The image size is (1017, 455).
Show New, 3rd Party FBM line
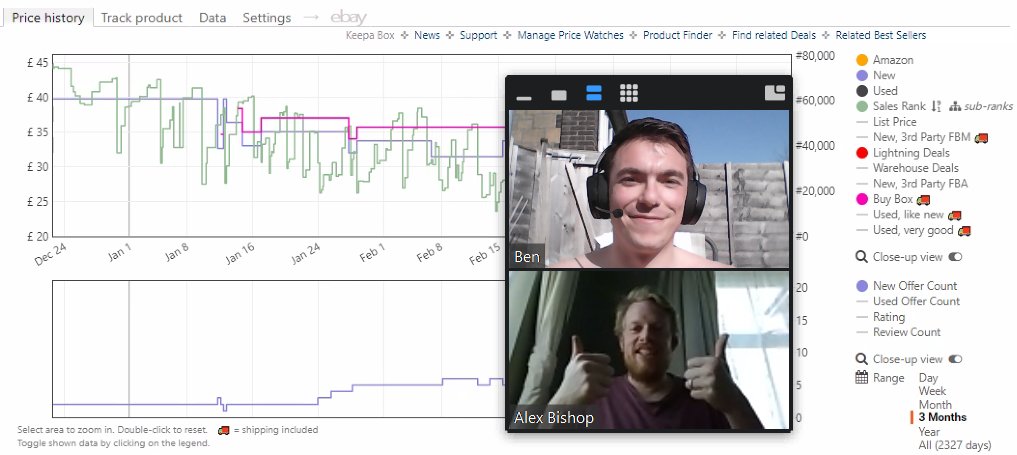coord(921,137)
